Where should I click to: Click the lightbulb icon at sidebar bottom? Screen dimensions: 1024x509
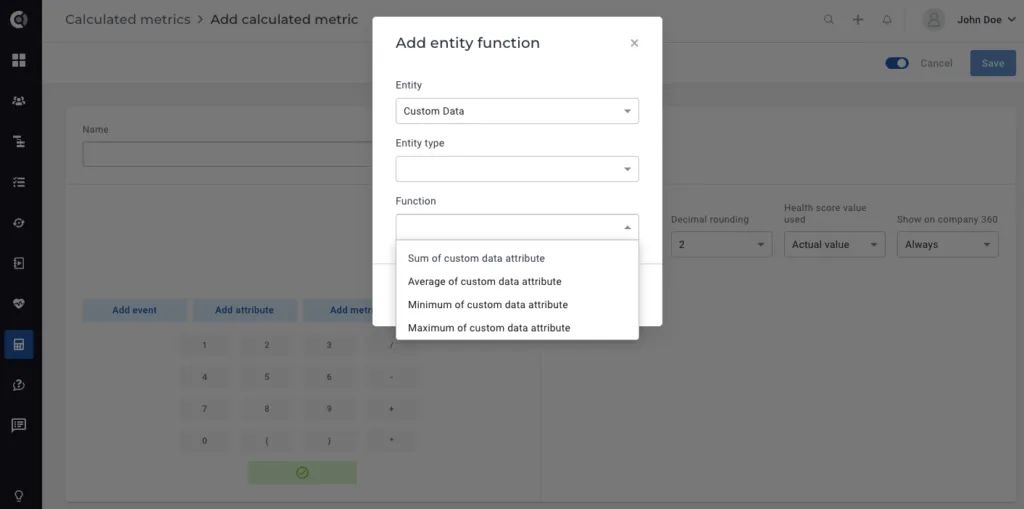click(x=19, y=495)
